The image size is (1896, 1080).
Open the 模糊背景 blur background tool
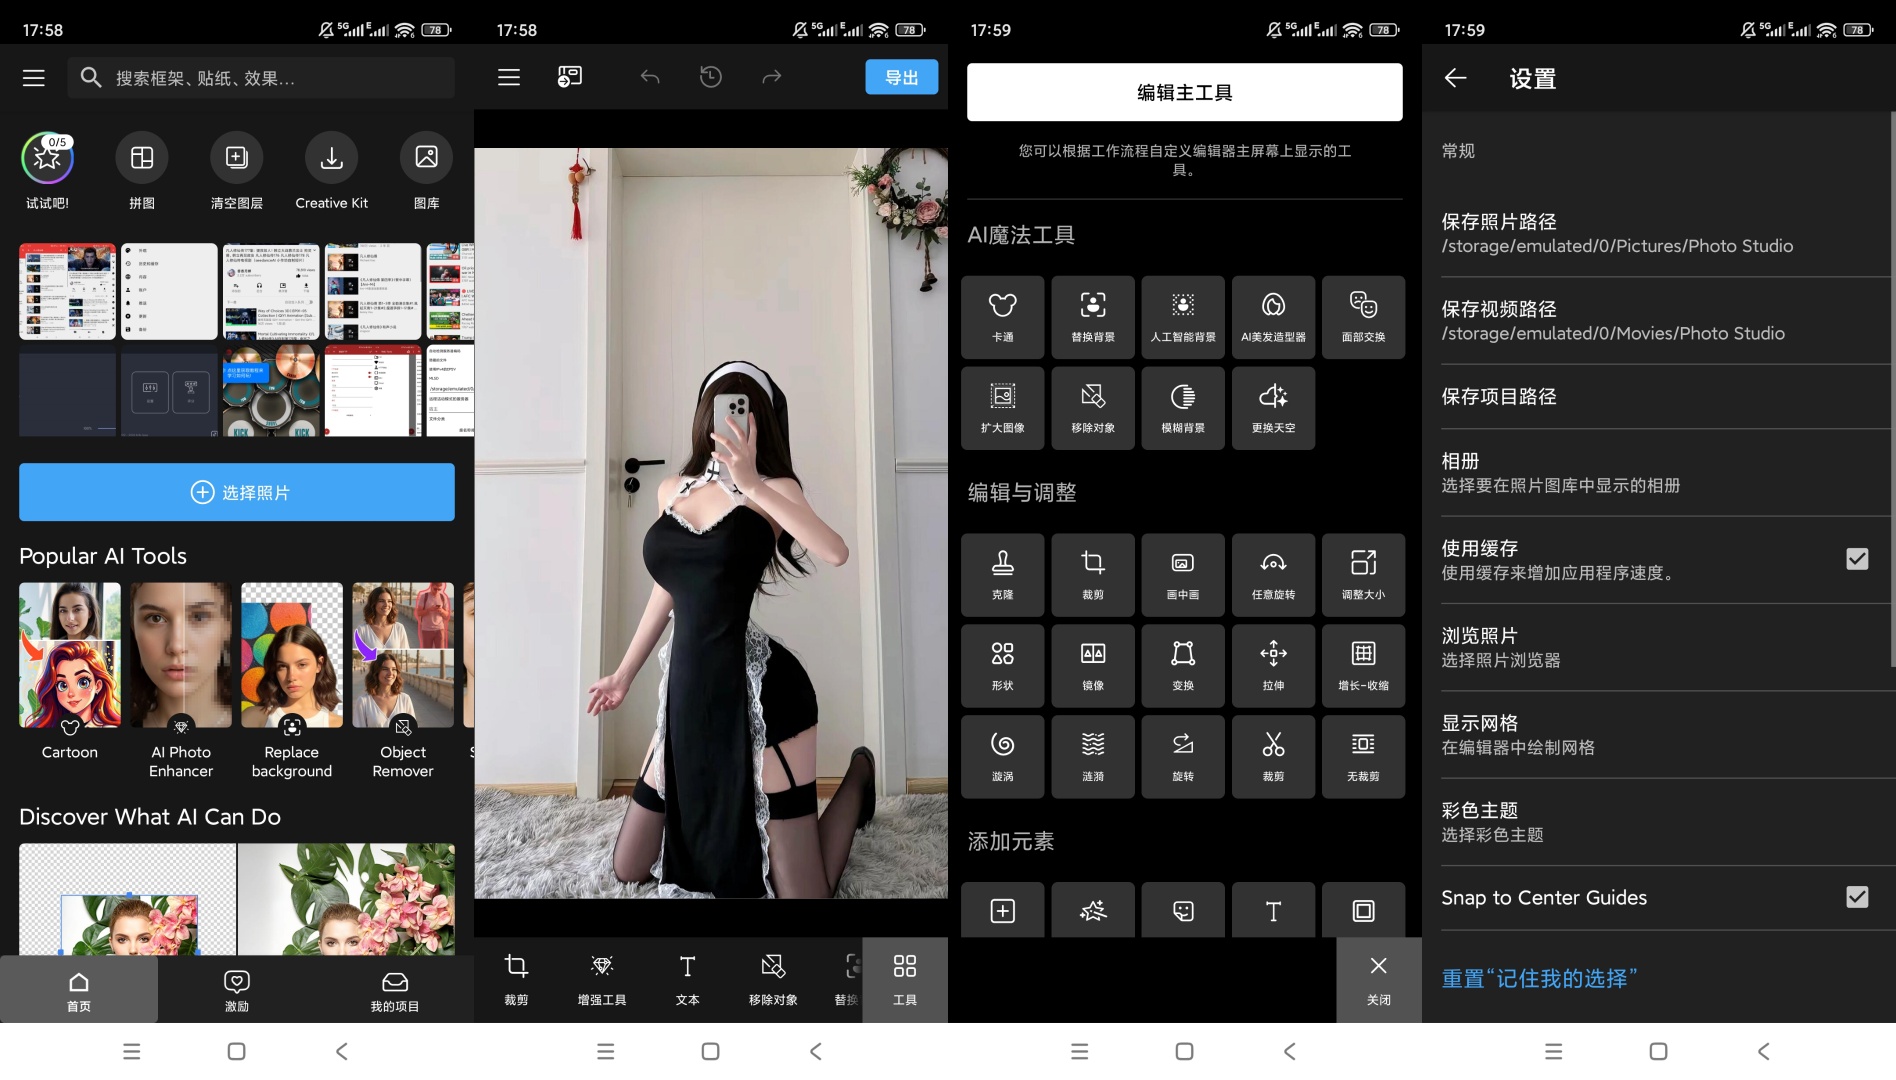coord(1182,408)
